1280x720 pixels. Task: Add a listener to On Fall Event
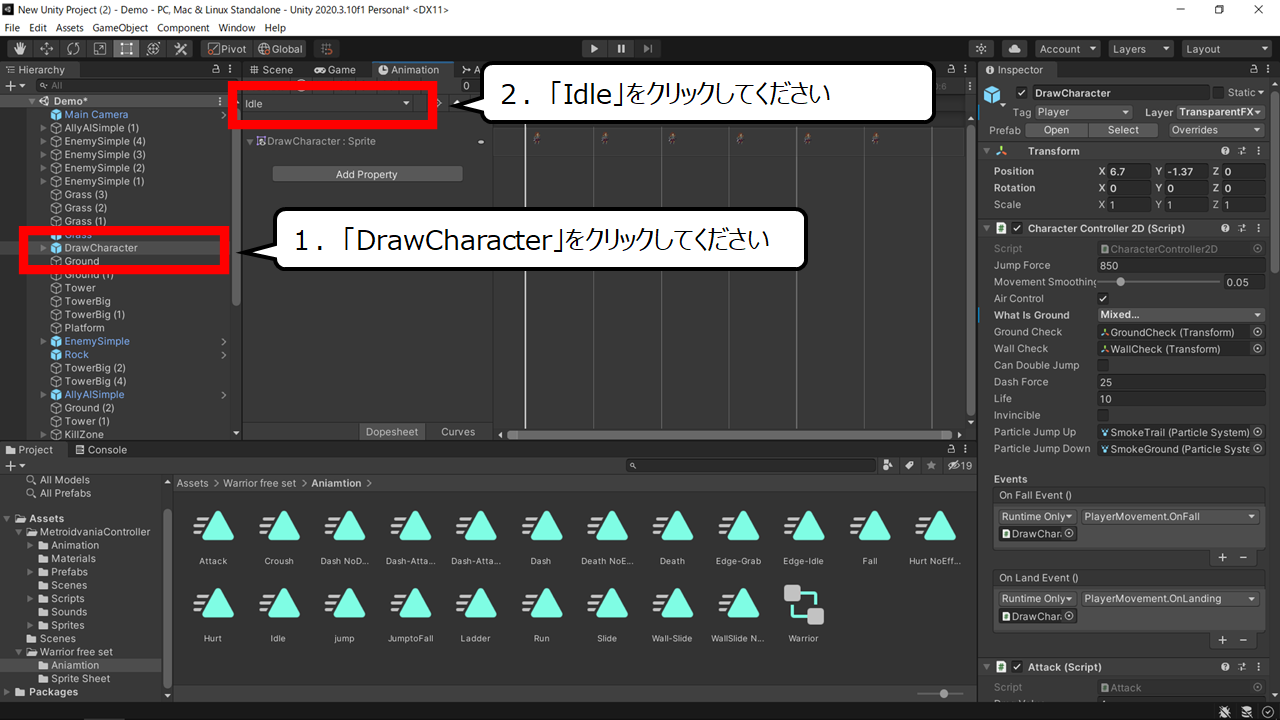point(1222,557)
